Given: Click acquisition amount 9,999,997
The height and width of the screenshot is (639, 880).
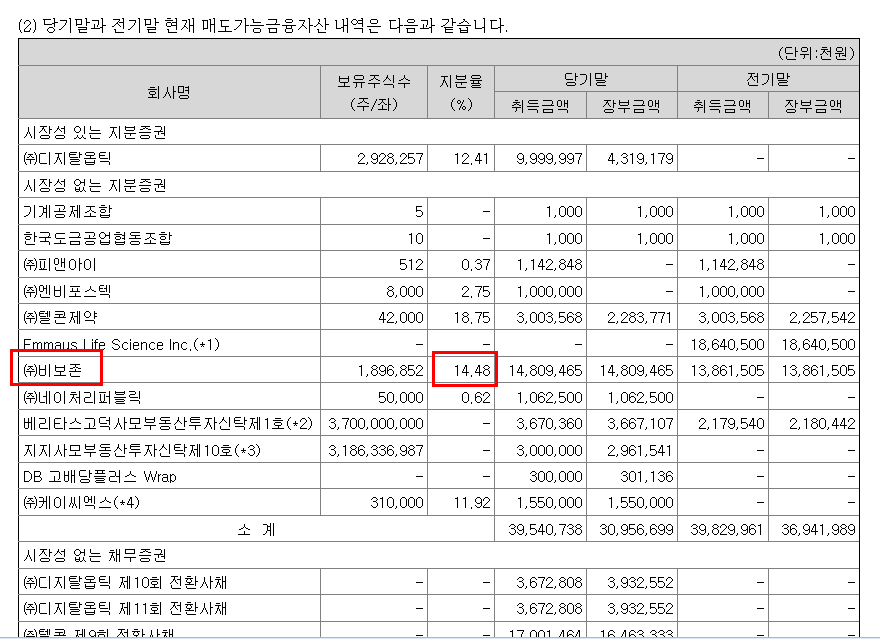Looking at the screenshot, I should pos(549,159).
